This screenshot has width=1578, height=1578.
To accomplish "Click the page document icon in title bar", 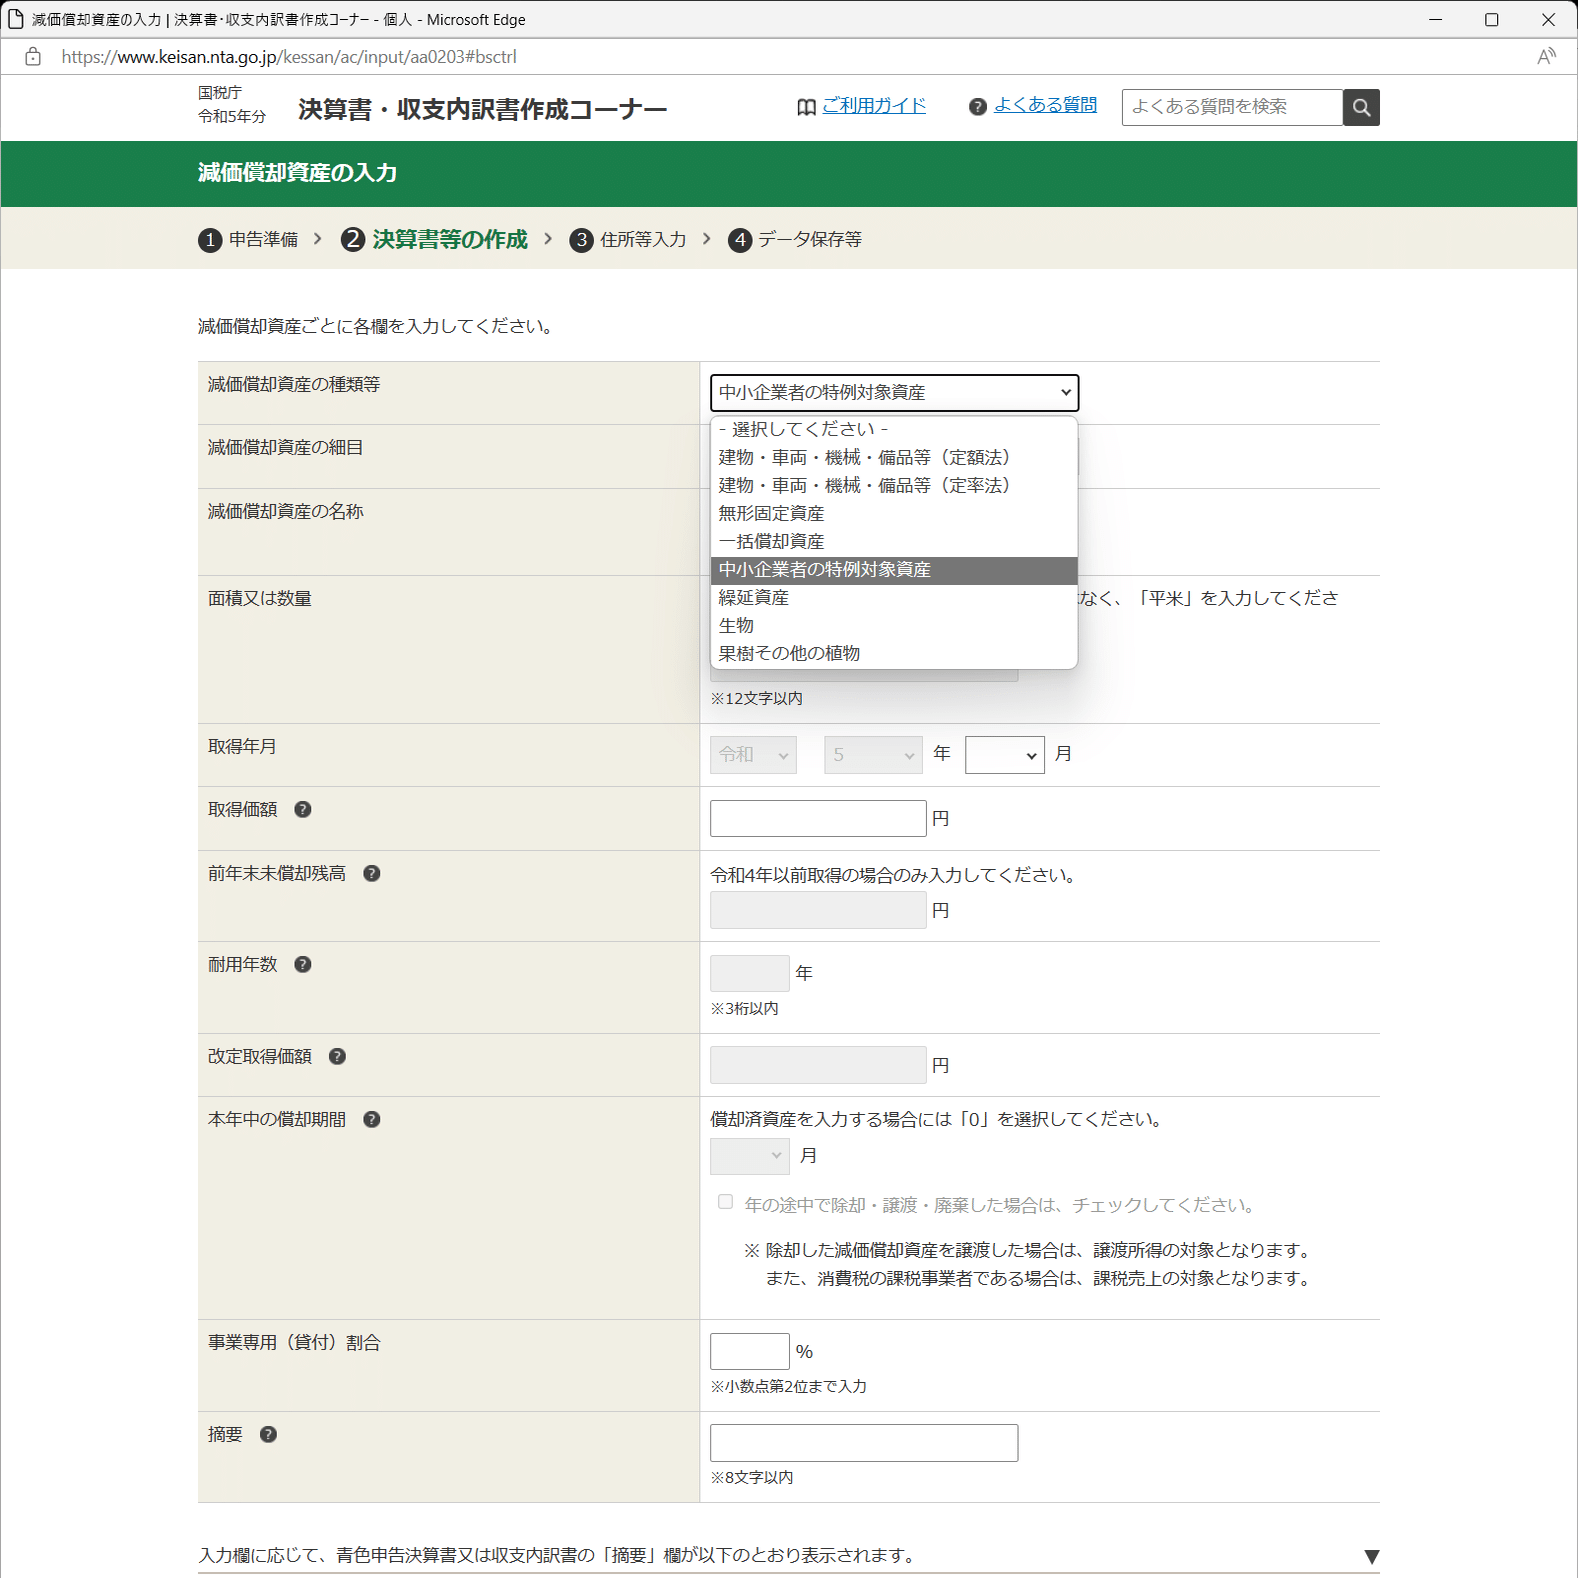I will click(x=15, y=19).
